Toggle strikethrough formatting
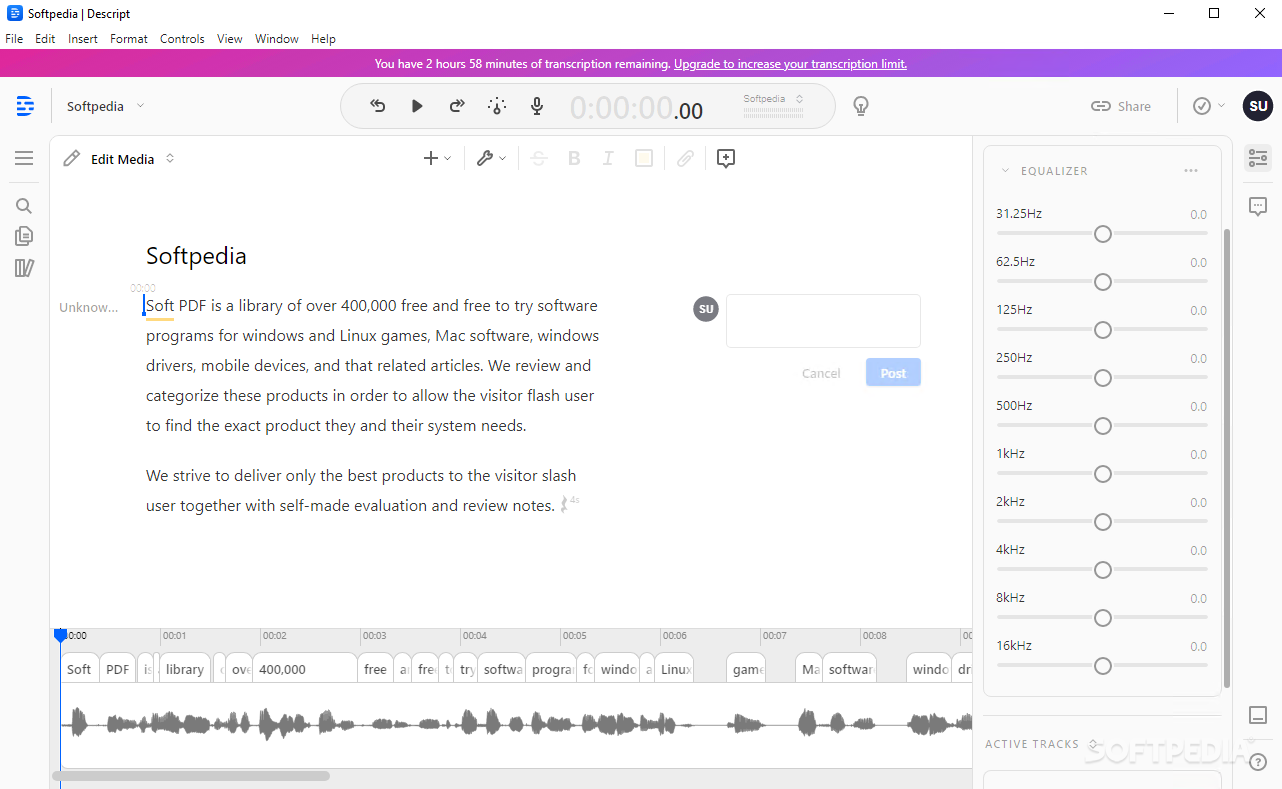This screenshot has height=789, width=1282. (539, 158)
